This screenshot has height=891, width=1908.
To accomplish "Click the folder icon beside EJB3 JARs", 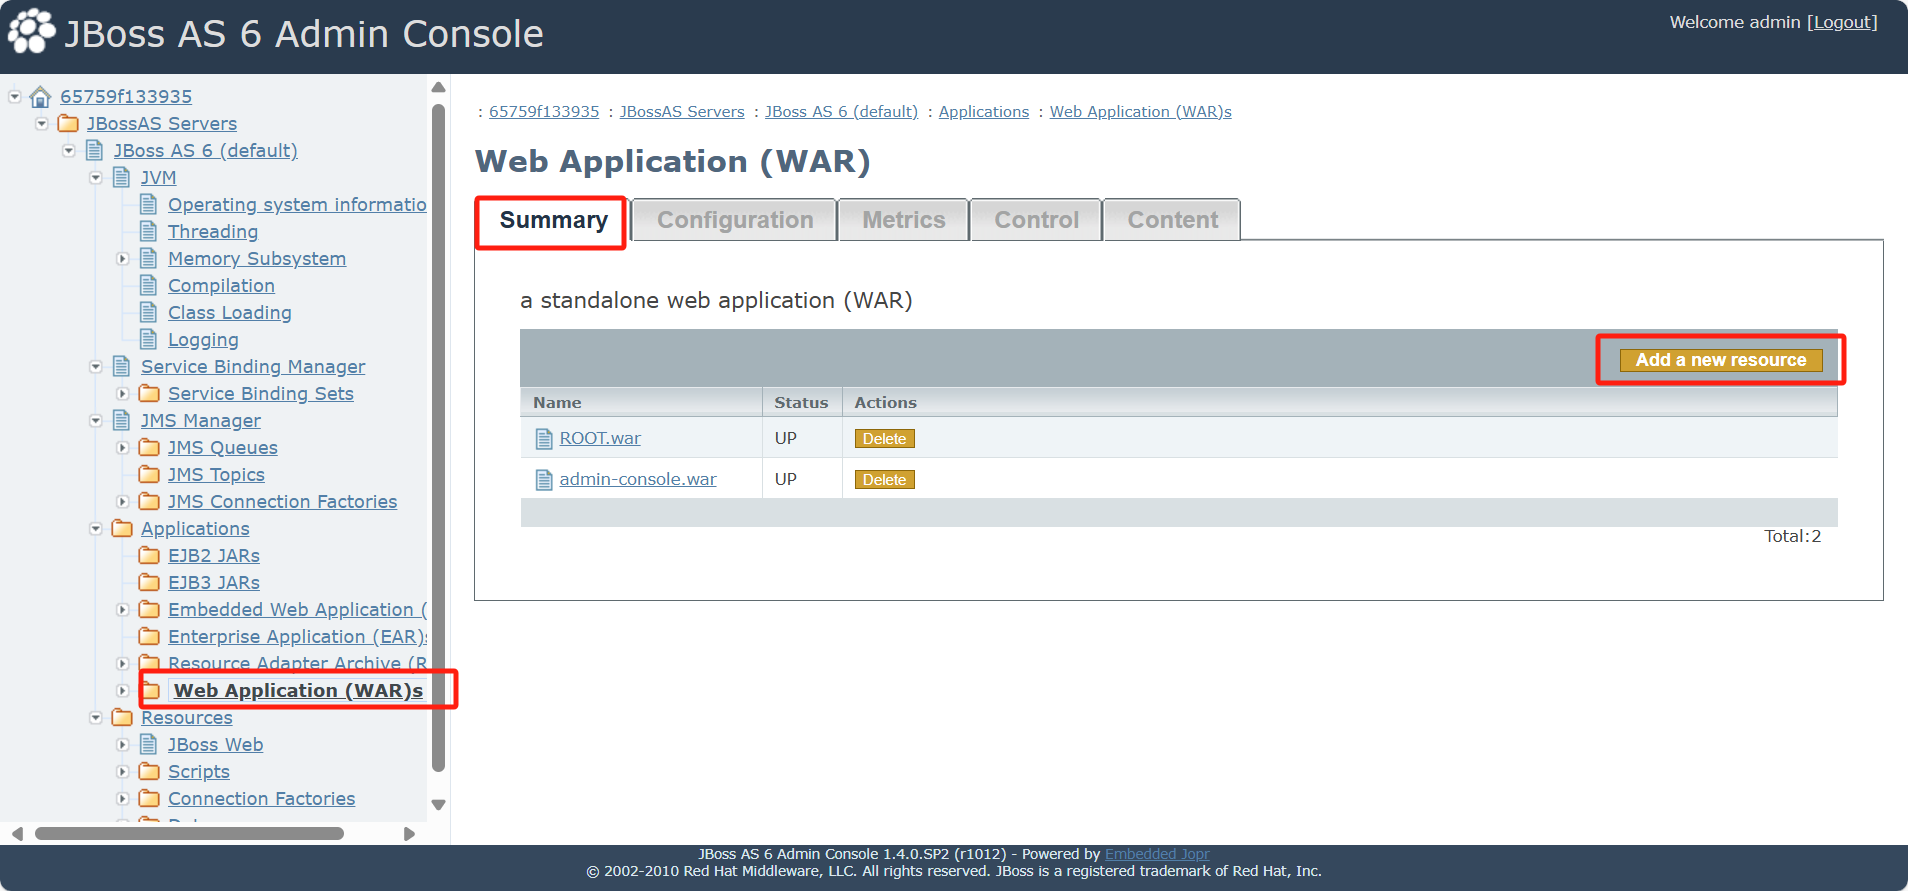I will click(x=149, y=583).
